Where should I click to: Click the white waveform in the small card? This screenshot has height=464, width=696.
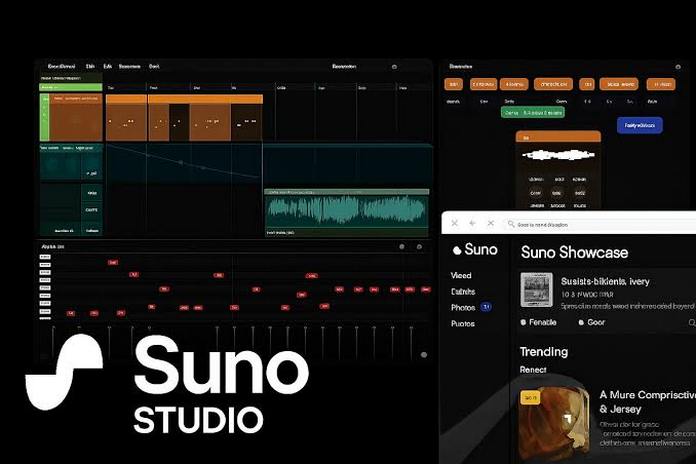coord(558,155)
